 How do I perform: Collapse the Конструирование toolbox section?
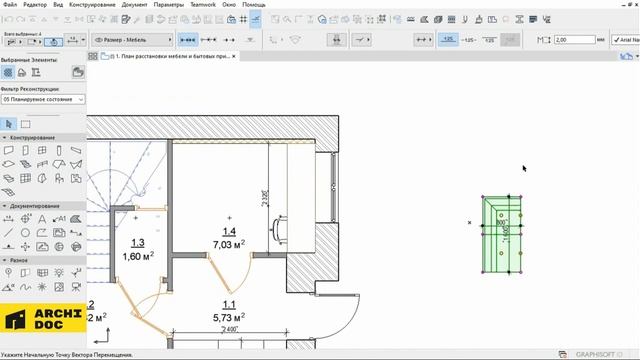[x=4, y=138]
